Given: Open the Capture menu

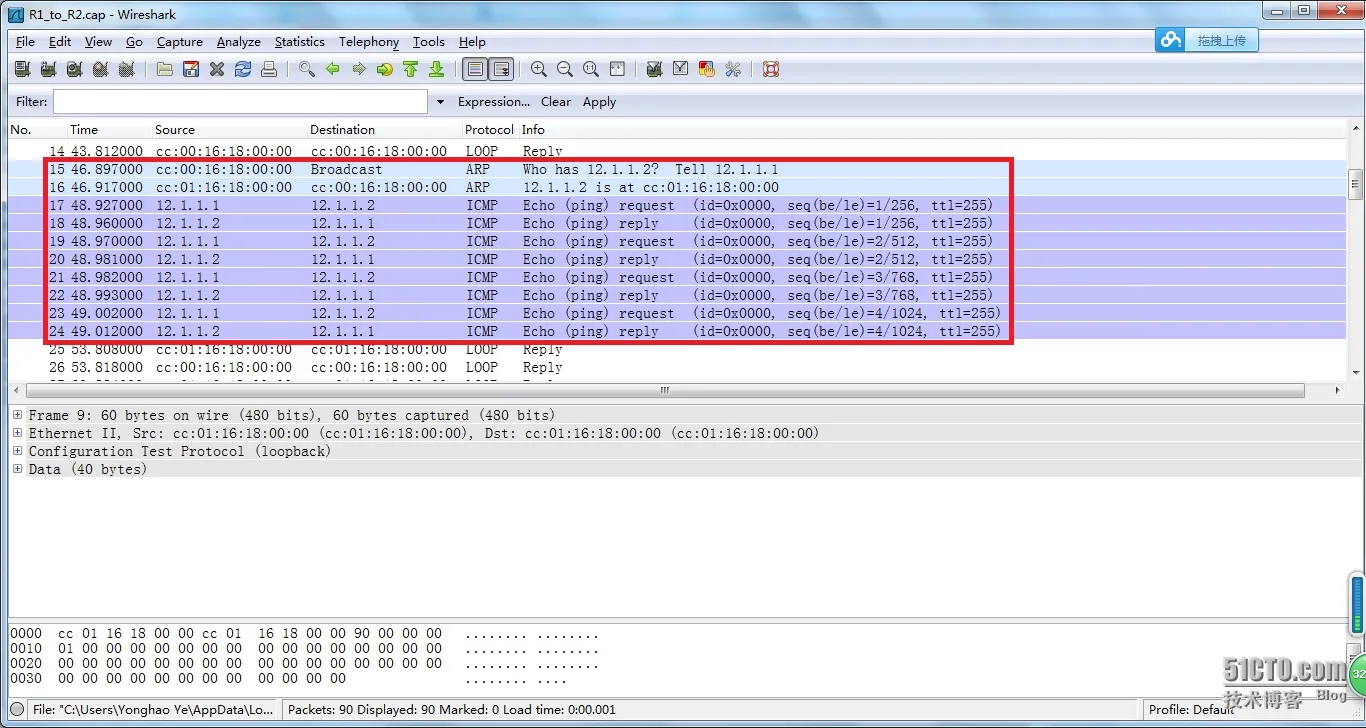Looking at the screenshot, I should [x=180, y=42].
